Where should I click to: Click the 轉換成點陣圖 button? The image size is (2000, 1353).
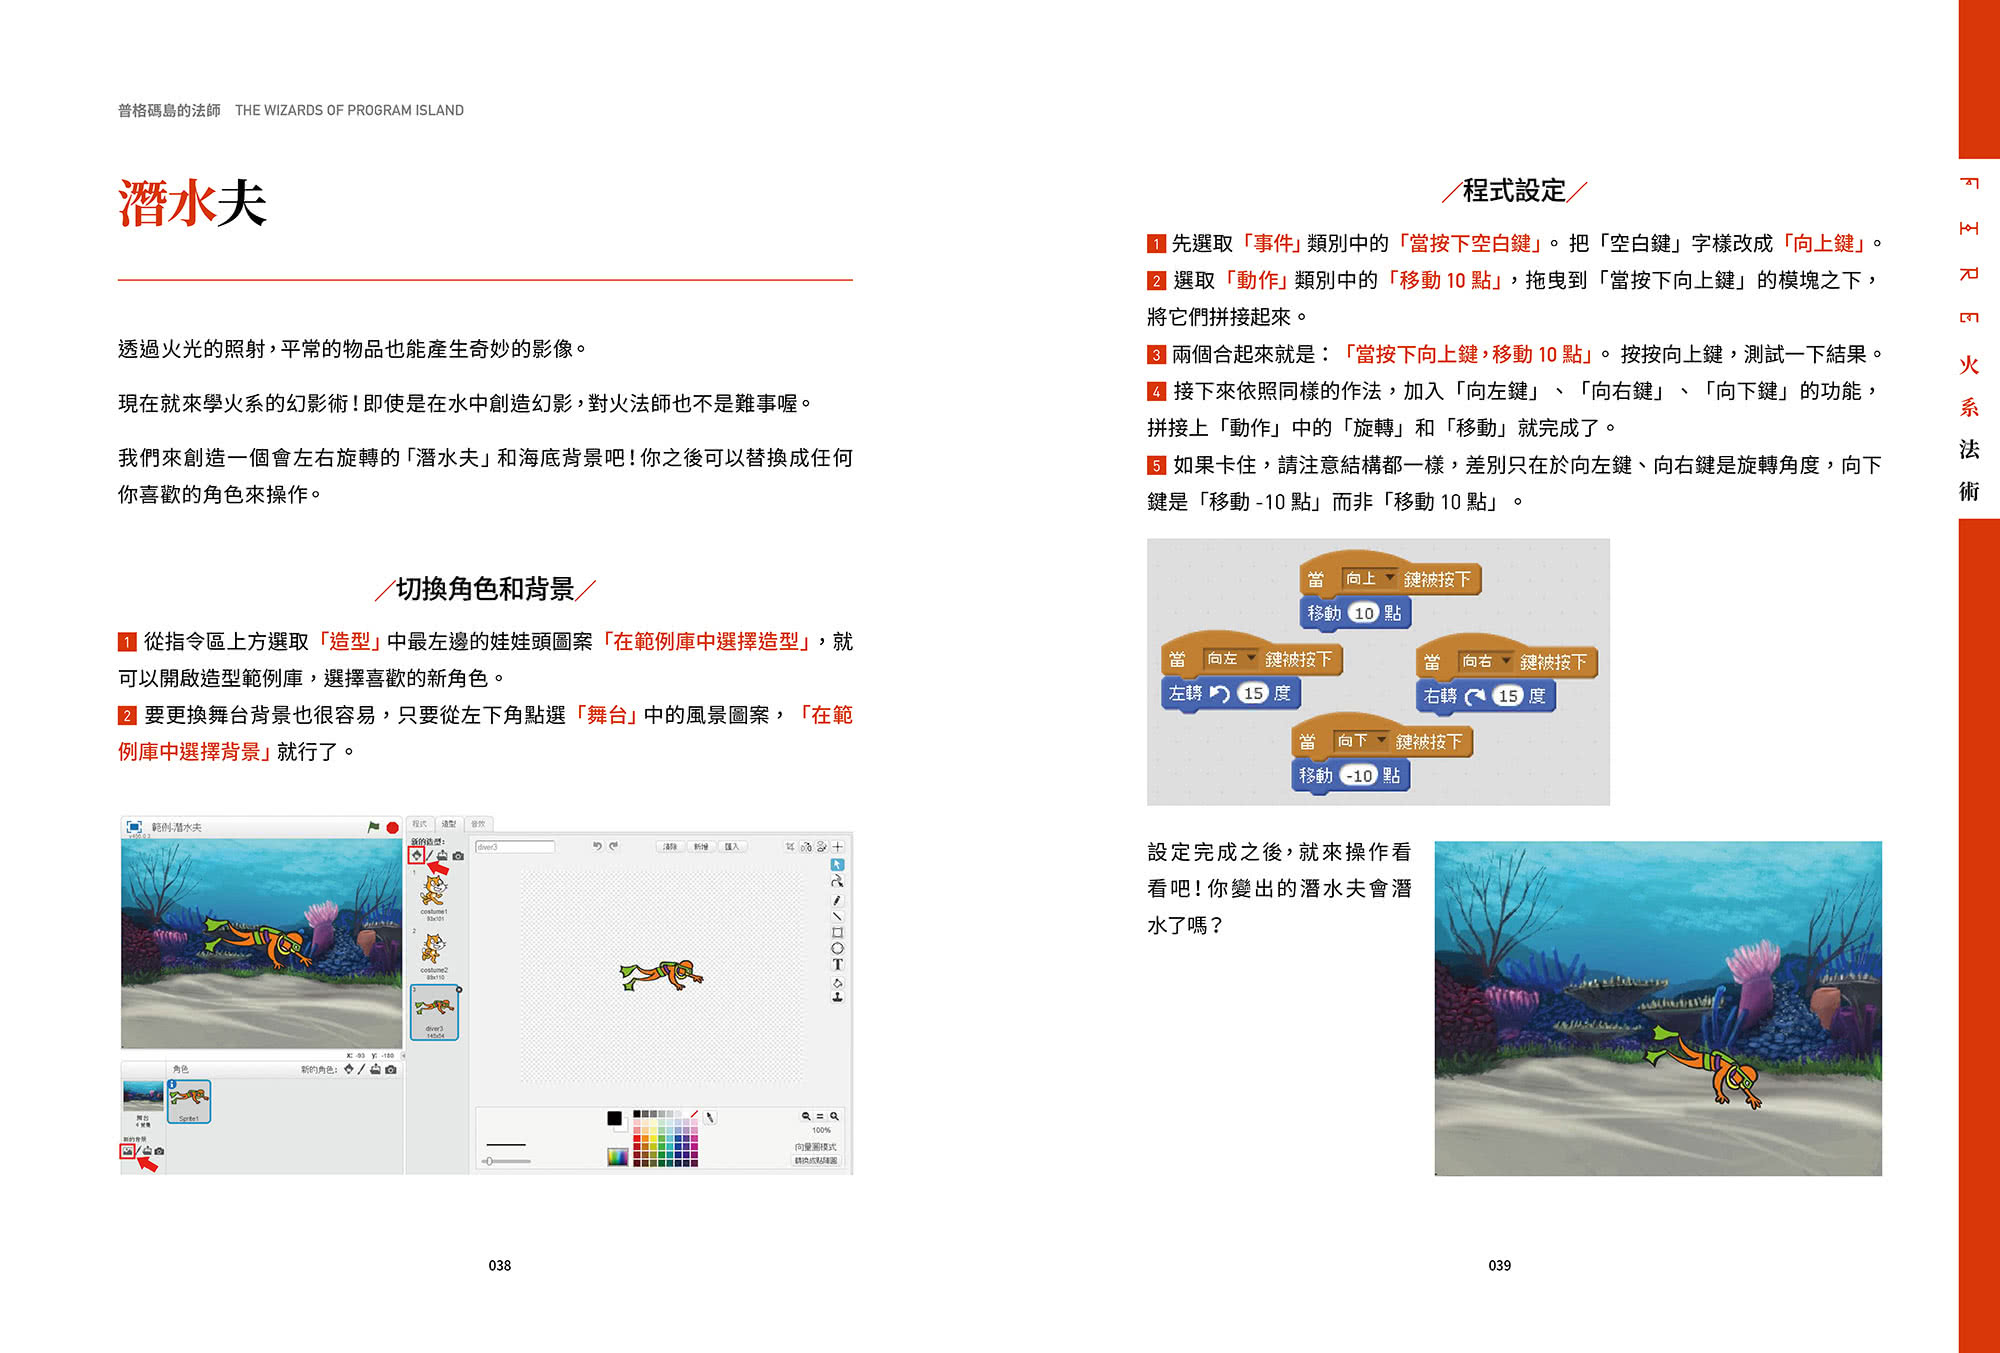click(815, 1161)
